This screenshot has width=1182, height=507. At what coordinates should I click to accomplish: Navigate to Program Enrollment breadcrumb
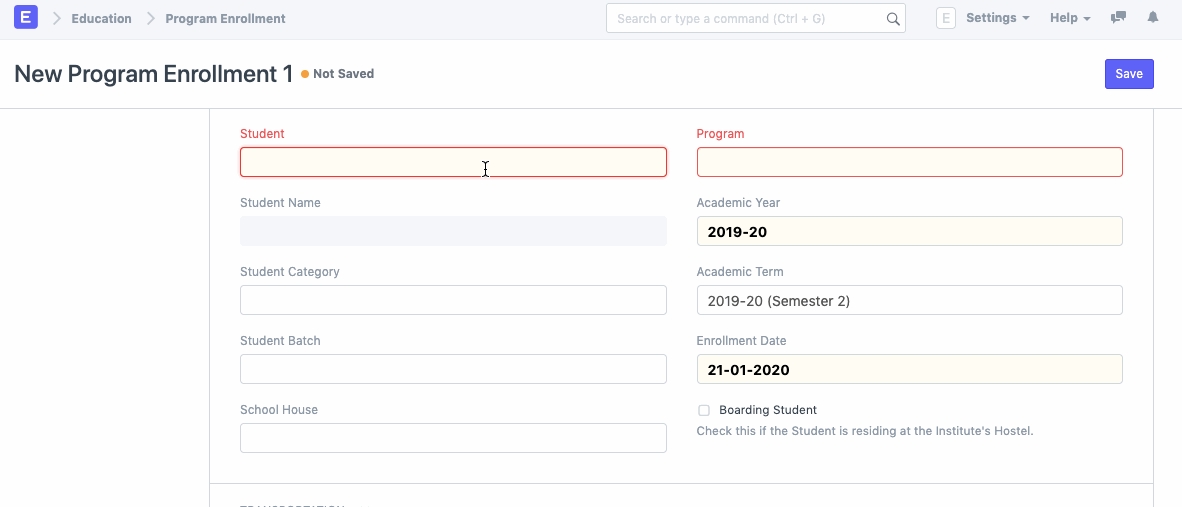(x=225, y=19)
